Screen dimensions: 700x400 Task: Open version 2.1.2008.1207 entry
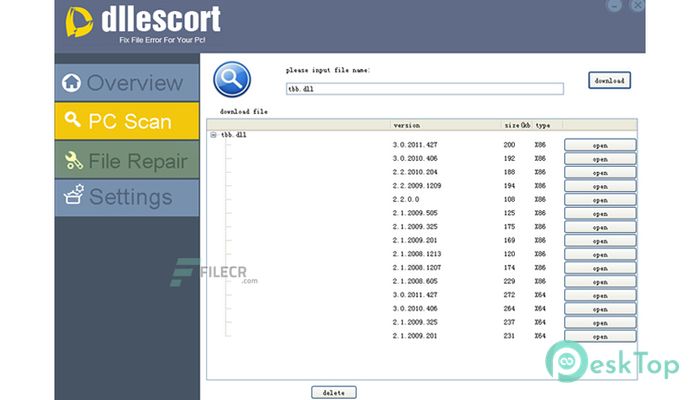(600, 268)
